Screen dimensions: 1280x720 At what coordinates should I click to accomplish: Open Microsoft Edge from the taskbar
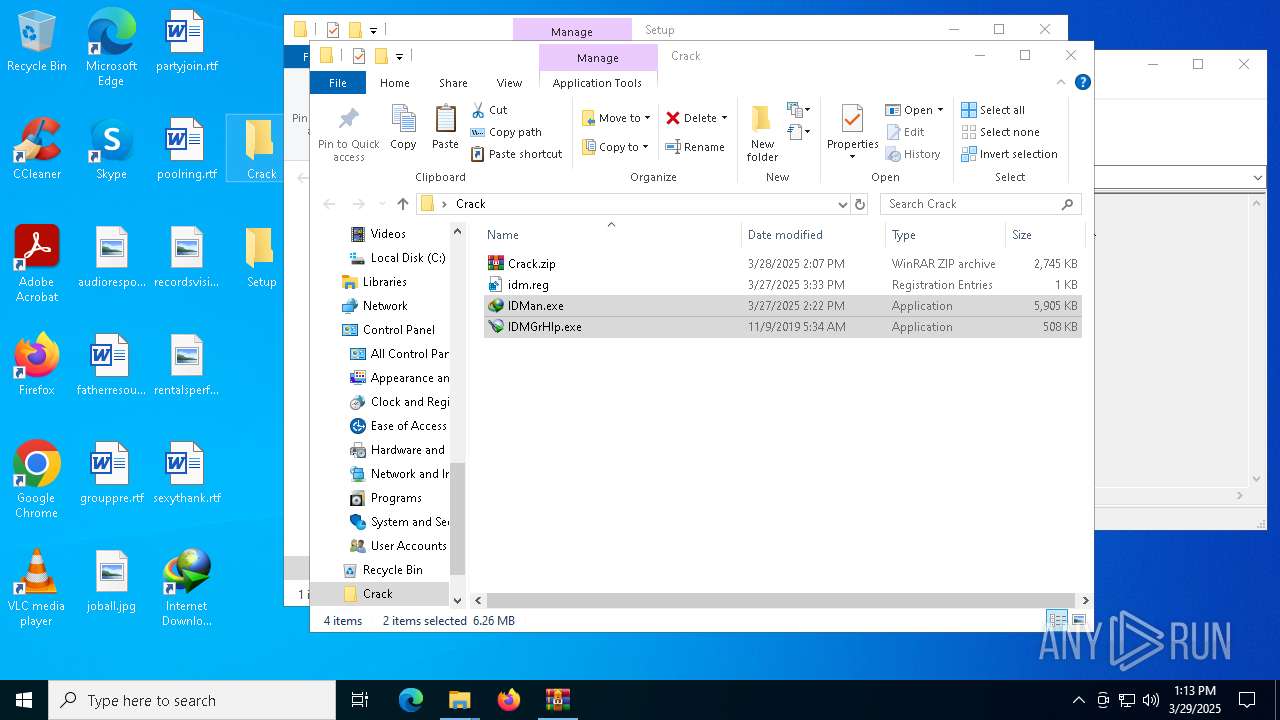(411, 700)
